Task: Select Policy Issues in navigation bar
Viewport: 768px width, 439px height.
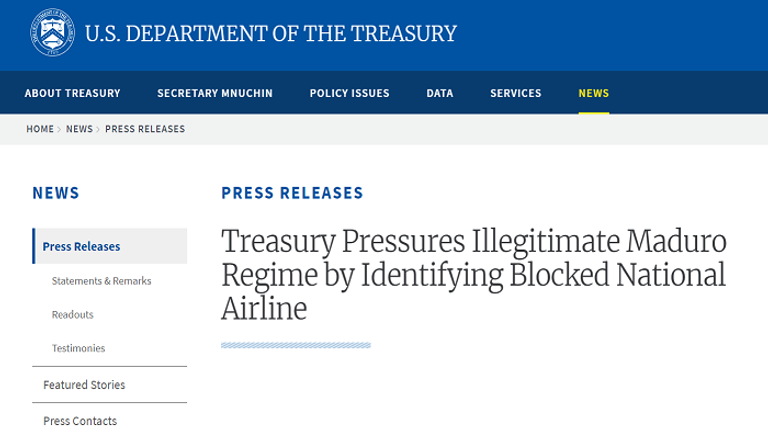Action: pos(350,93)
